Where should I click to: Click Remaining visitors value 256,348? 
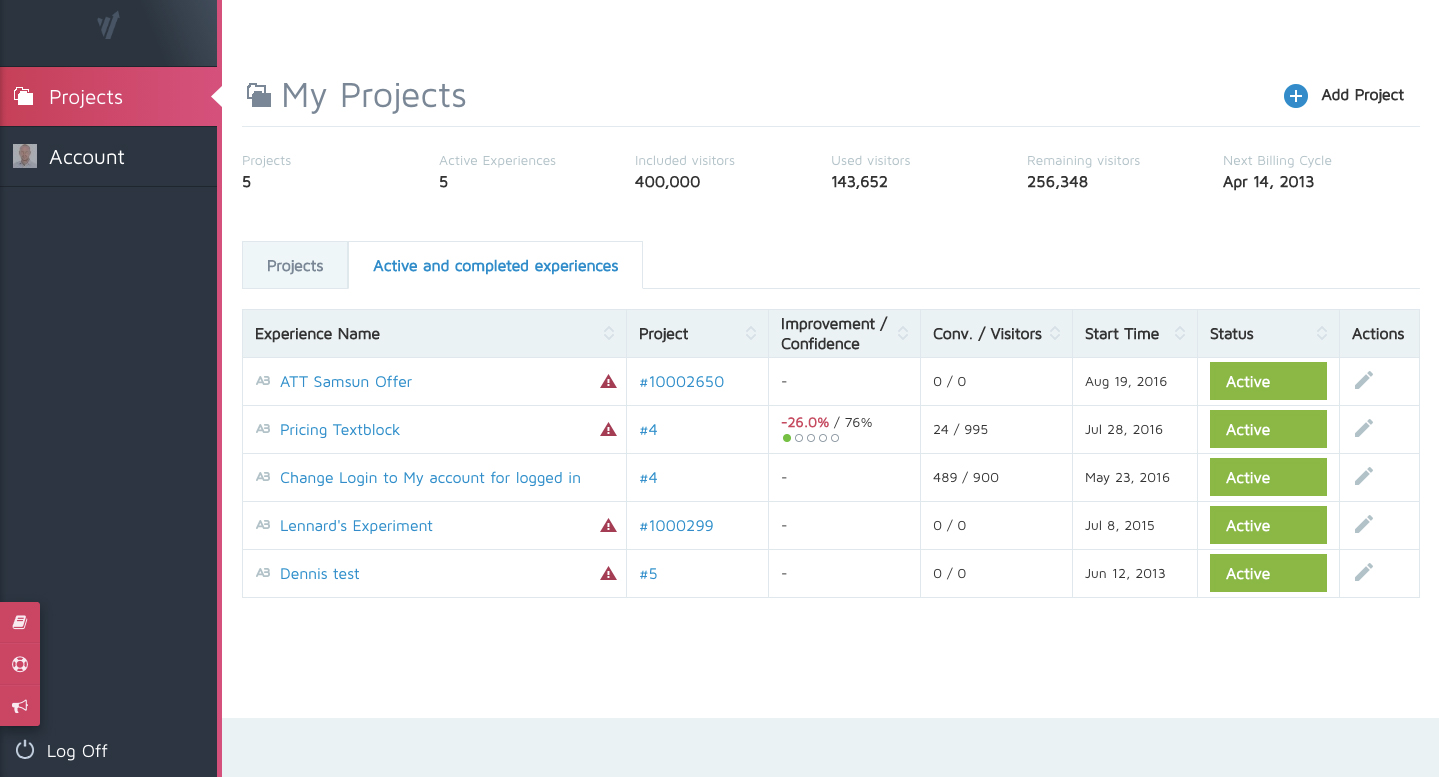(x=1057, y=182)
